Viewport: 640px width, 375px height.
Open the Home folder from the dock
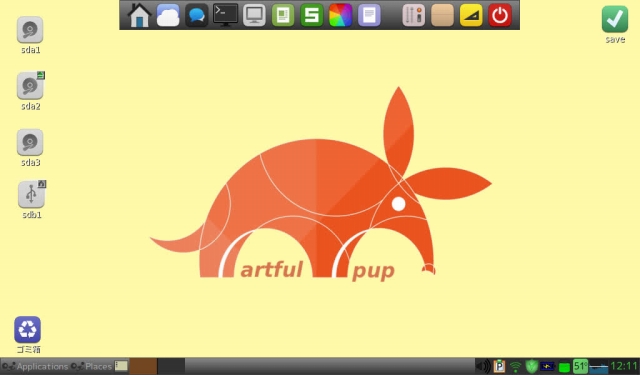point(139,15)
